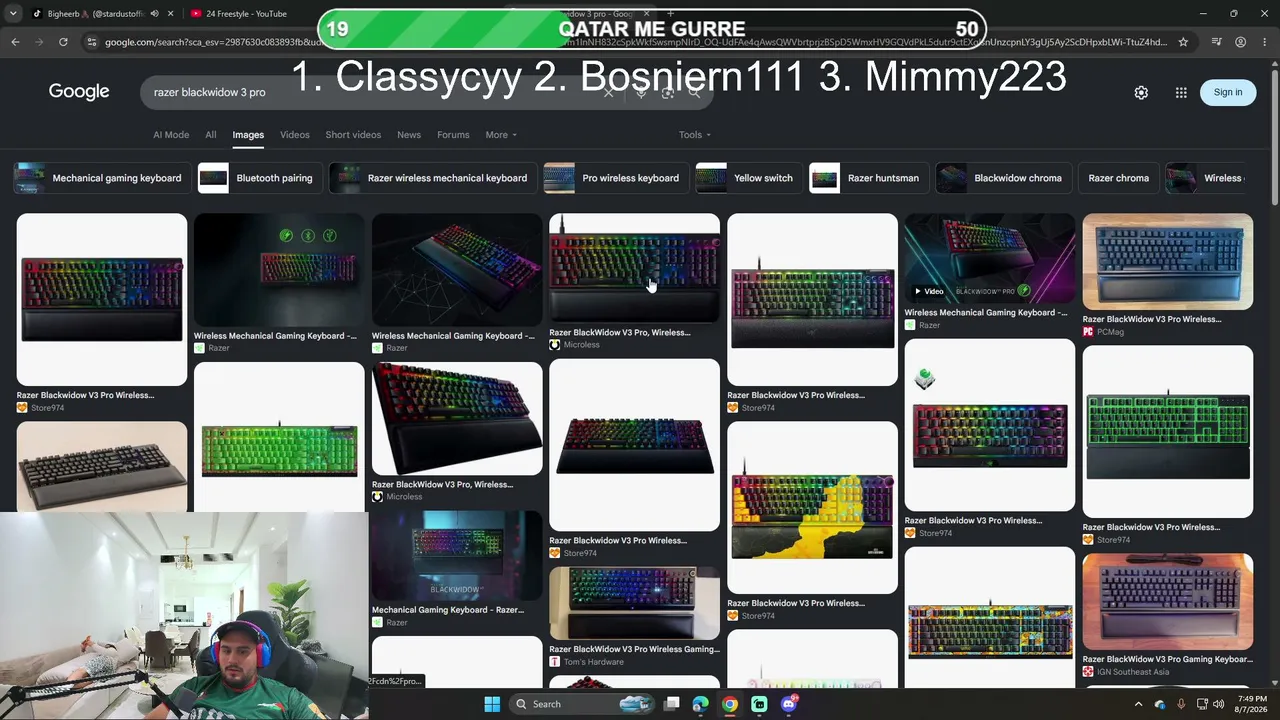This screenshot has width=1280, height=720.
Task: Reload the Google results page
Action: 63,42
